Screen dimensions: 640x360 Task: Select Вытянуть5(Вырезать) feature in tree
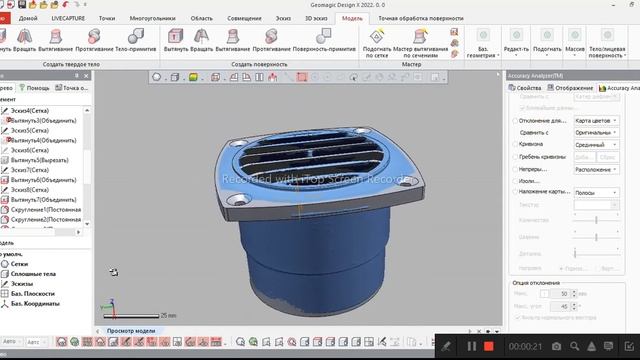39,160
